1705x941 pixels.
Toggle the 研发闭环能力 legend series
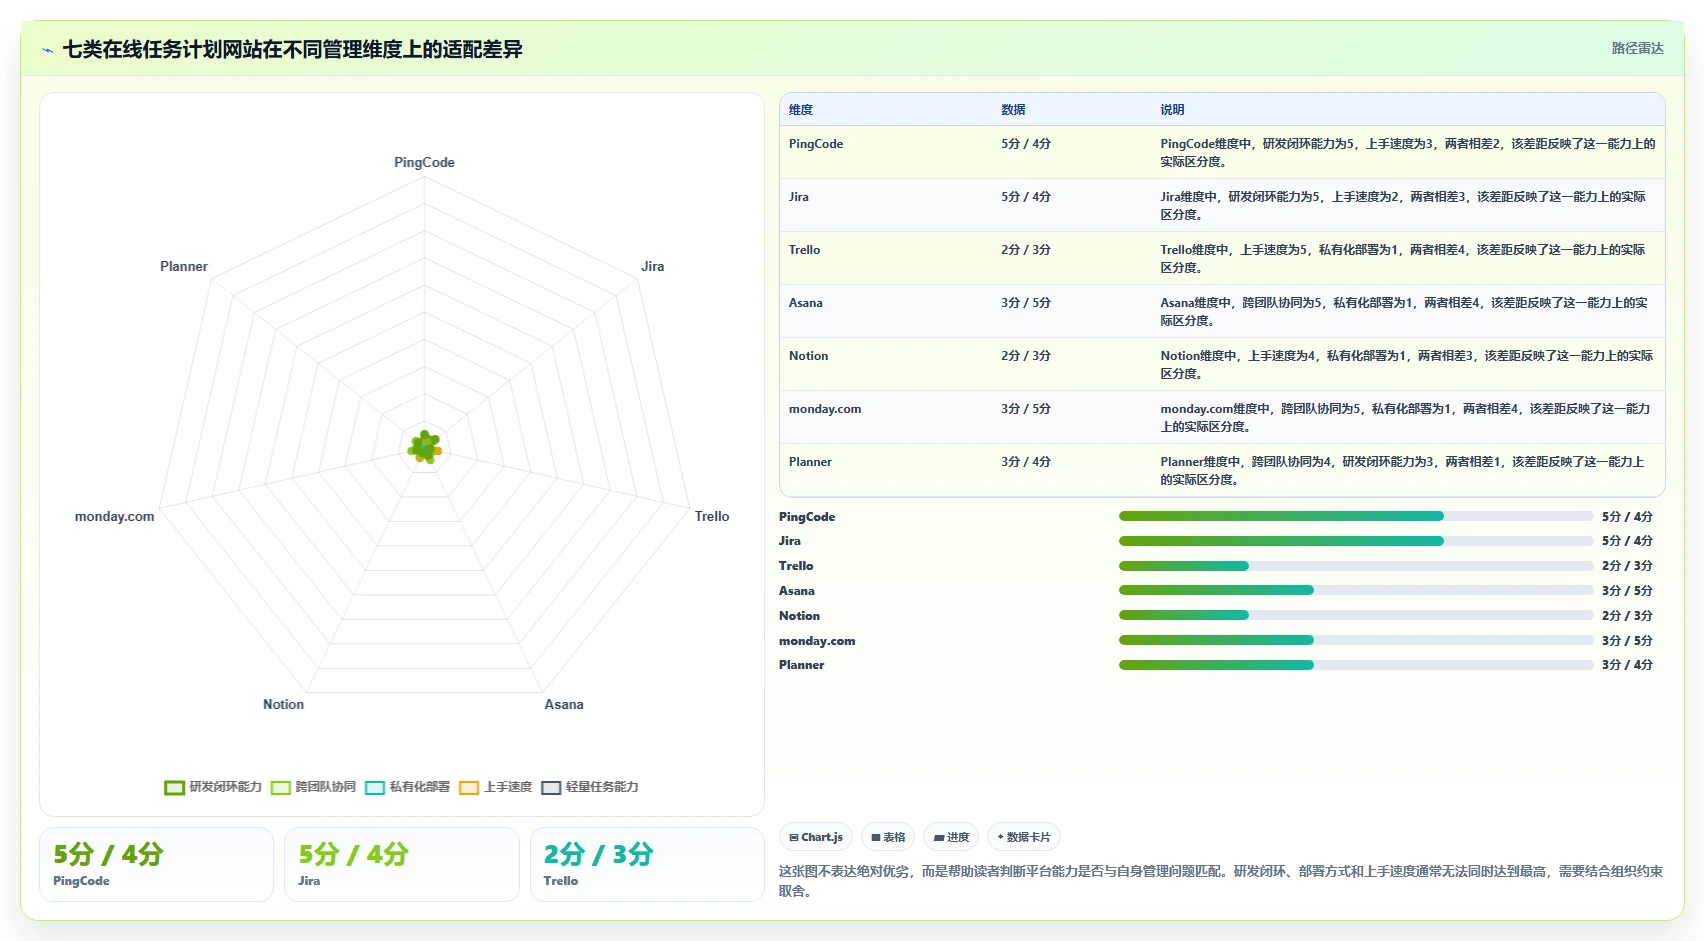coord(213,787)
